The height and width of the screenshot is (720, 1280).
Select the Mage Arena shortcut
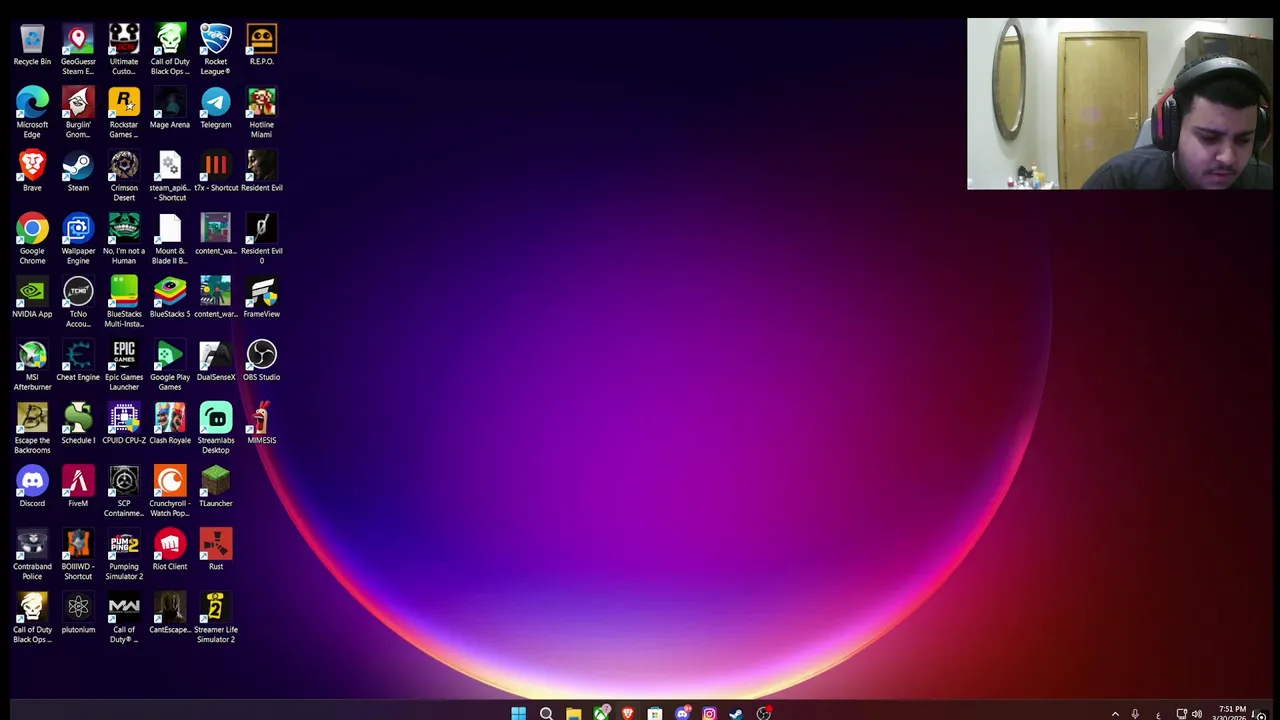pyautogui.click(x=170, y=109)
